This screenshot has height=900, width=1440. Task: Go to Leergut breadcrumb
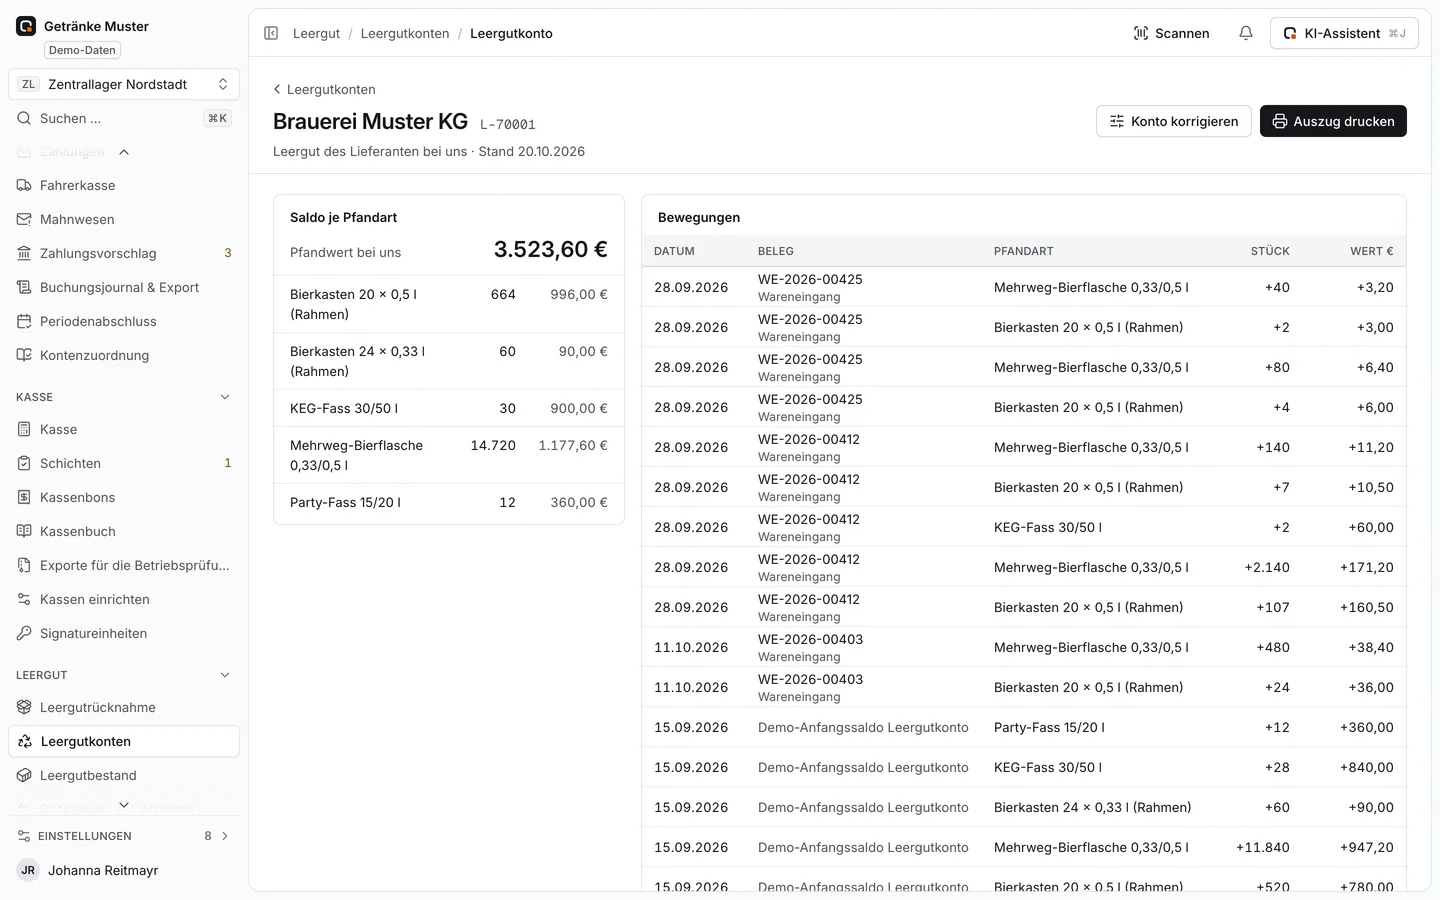(316, 33)
